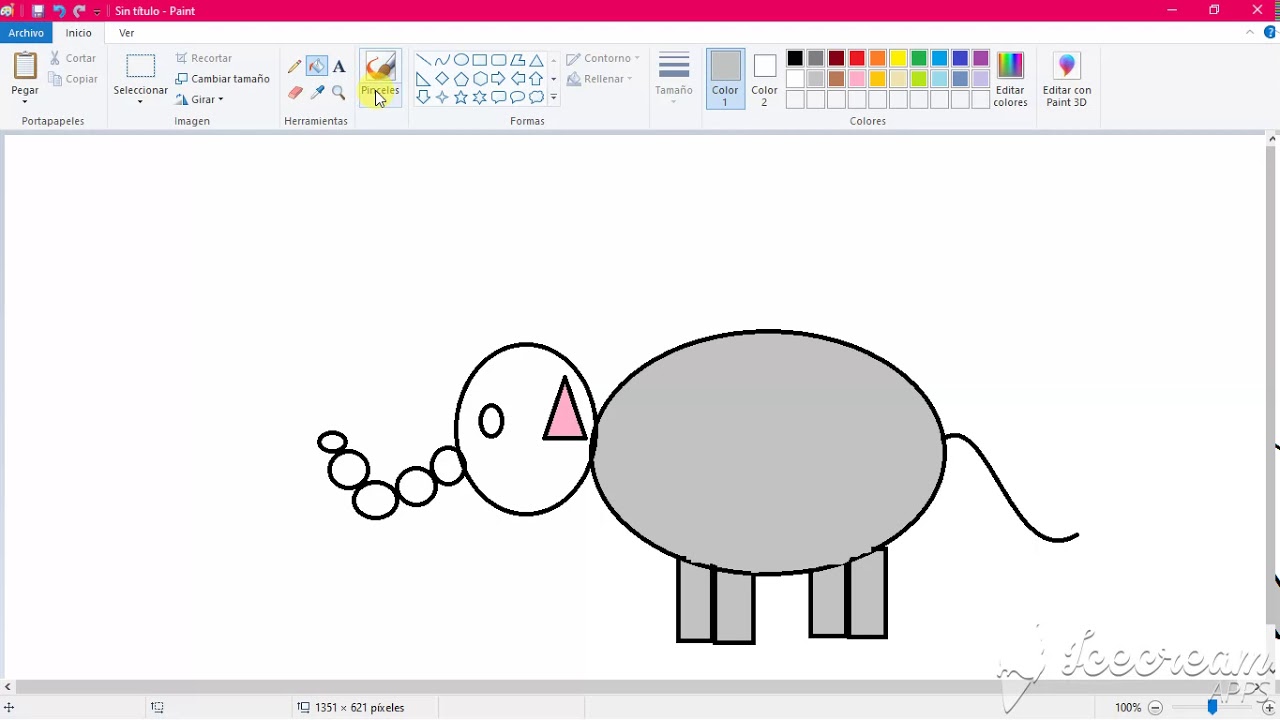
Task: Choose the Pinceles brush tool
Action: tap(380, 78)
